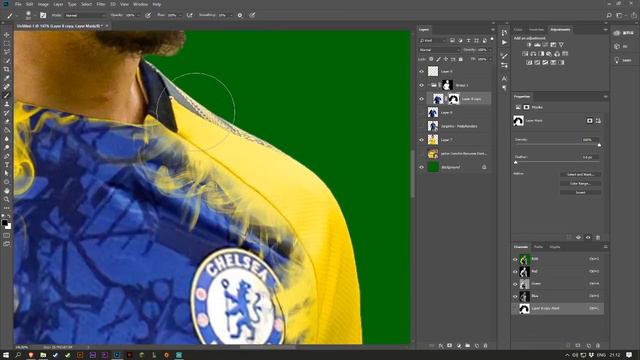
Task: Open the Image menu
Action: [x=43, y=4]
